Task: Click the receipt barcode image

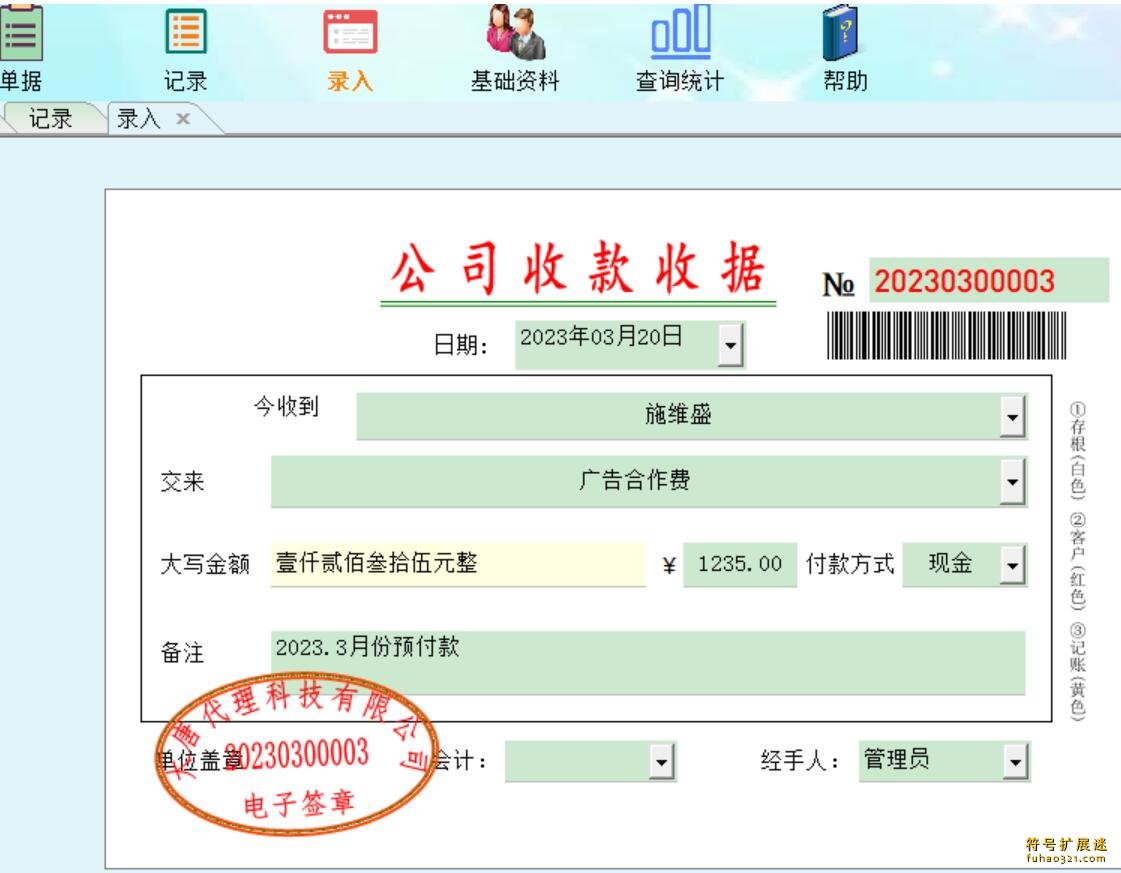Action: [x=947, y=335]
